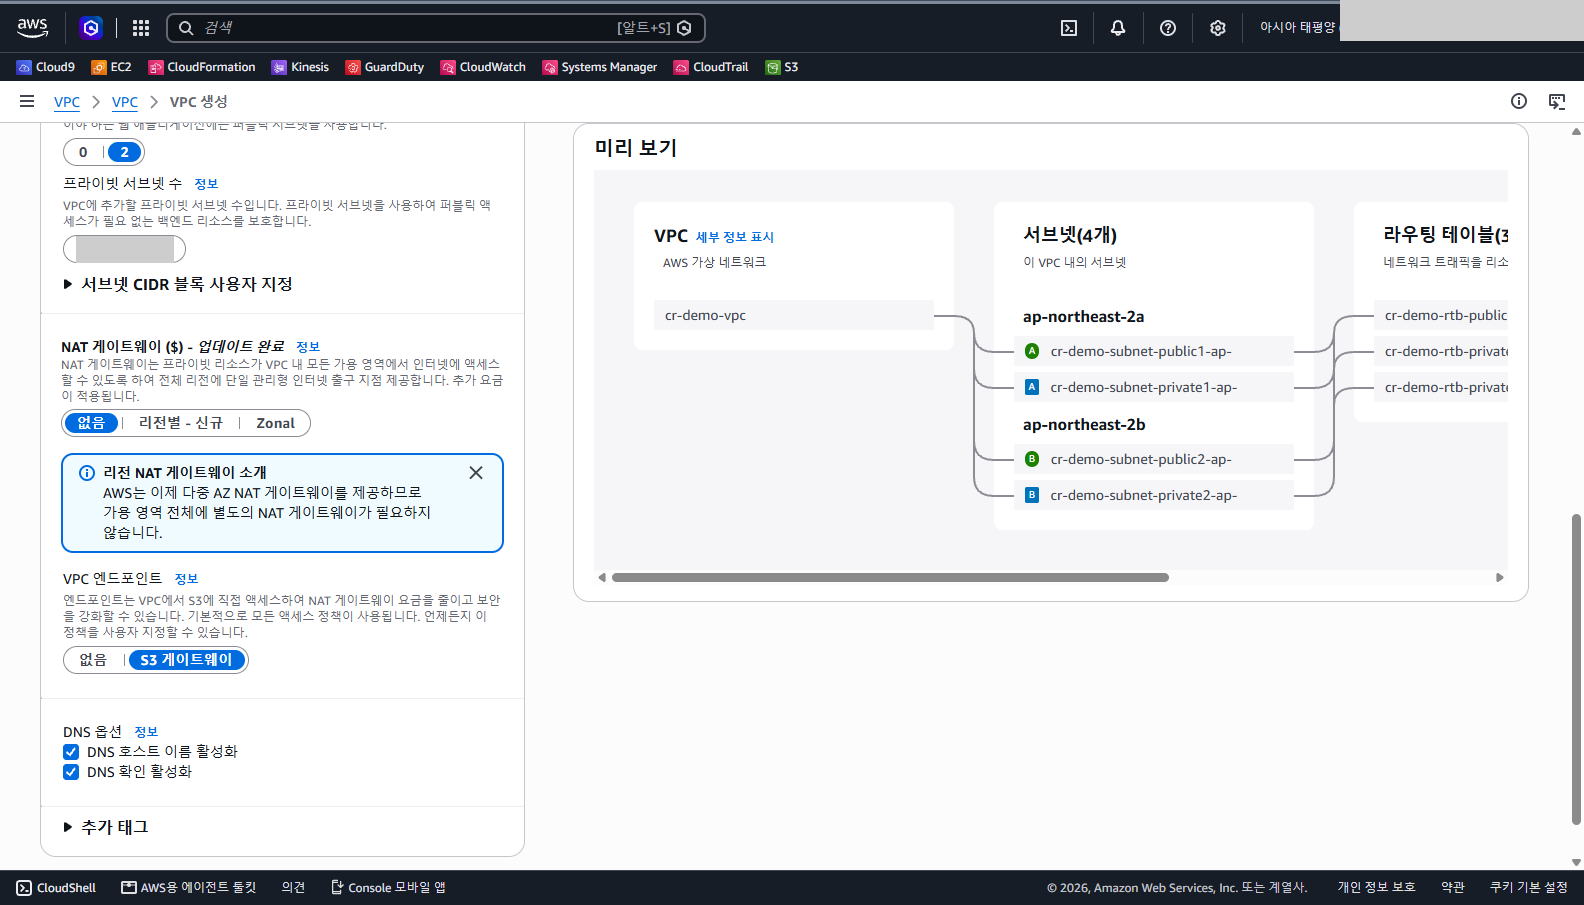Open the notifications bell
The height and width of the screenshot is (905, 1584).
1118,28
